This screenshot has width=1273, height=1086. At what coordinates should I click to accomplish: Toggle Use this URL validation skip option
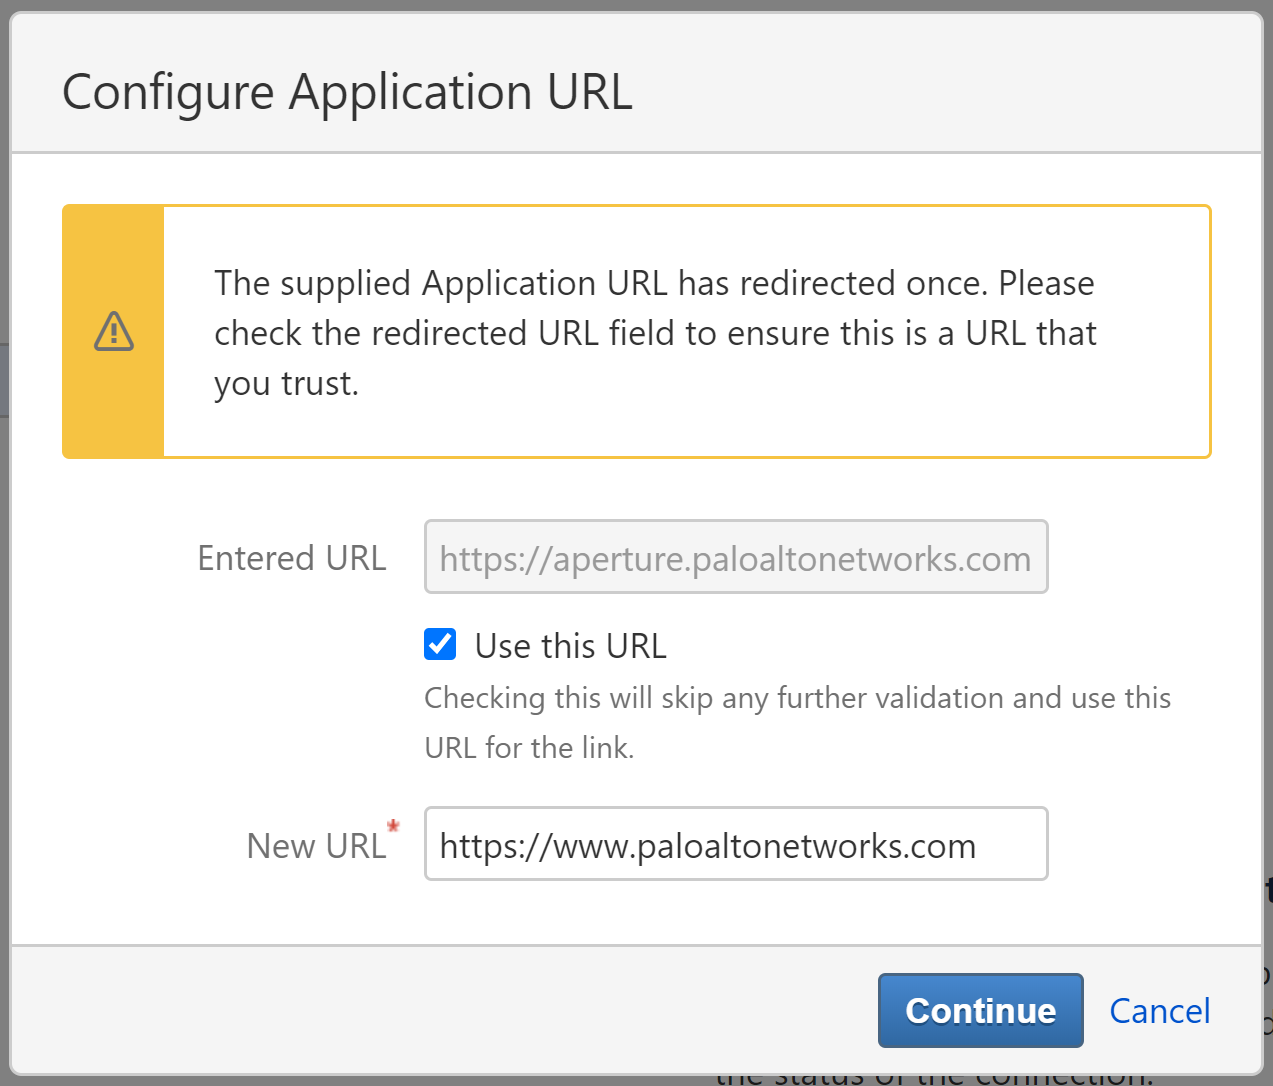439,644
